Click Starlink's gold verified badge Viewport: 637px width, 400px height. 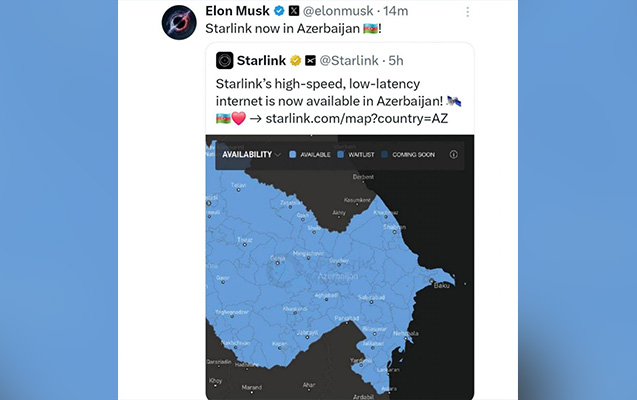click(x=295, y=61)
